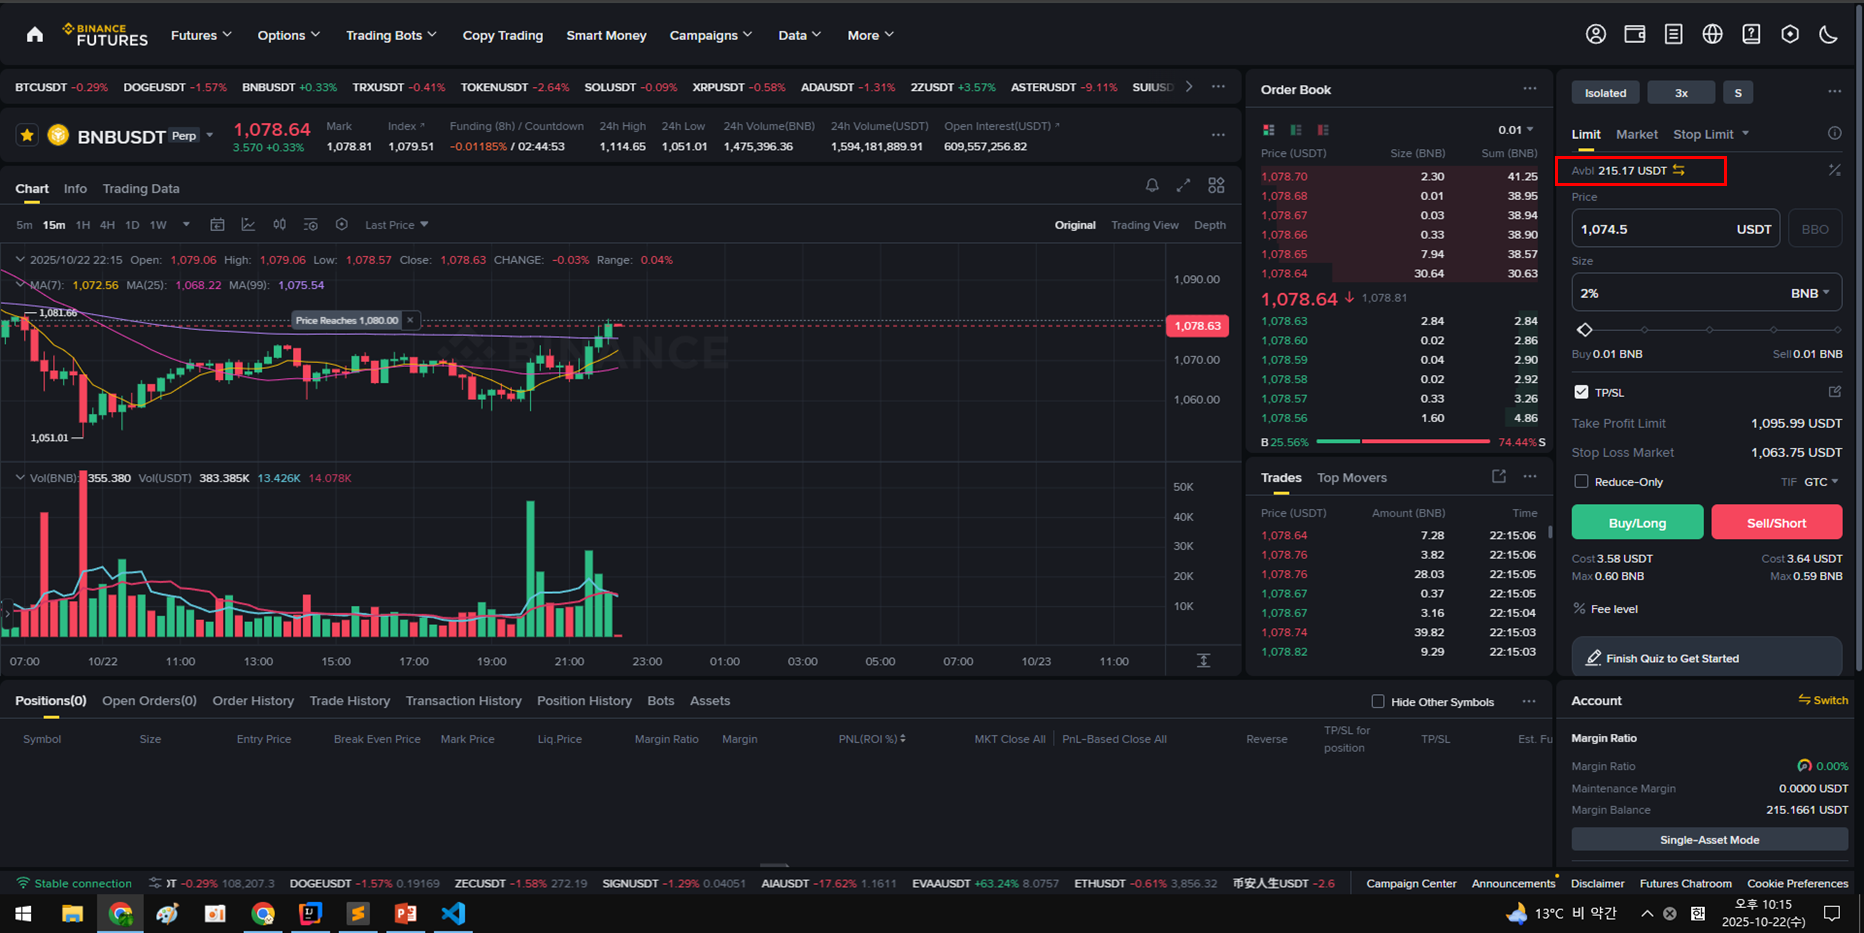Change the size unit BNB dropdown

pyautogui.click(x=1810, y=293)
